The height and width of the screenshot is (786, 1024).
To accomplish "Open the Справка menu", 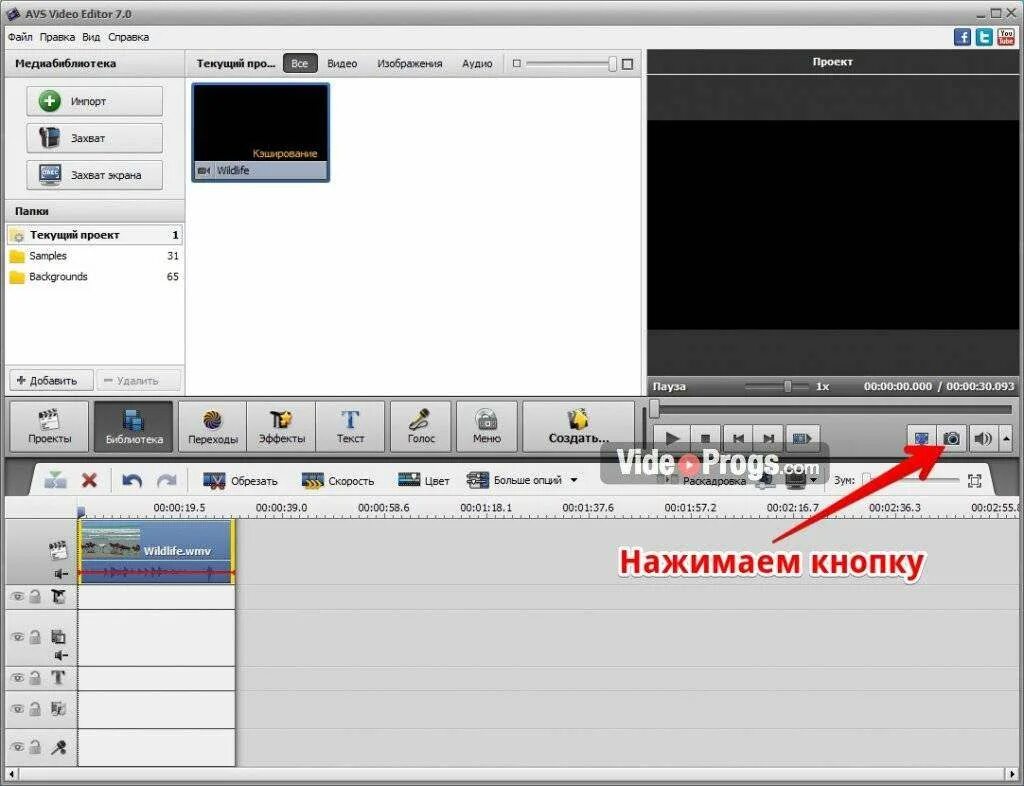I will pos(129,37).
